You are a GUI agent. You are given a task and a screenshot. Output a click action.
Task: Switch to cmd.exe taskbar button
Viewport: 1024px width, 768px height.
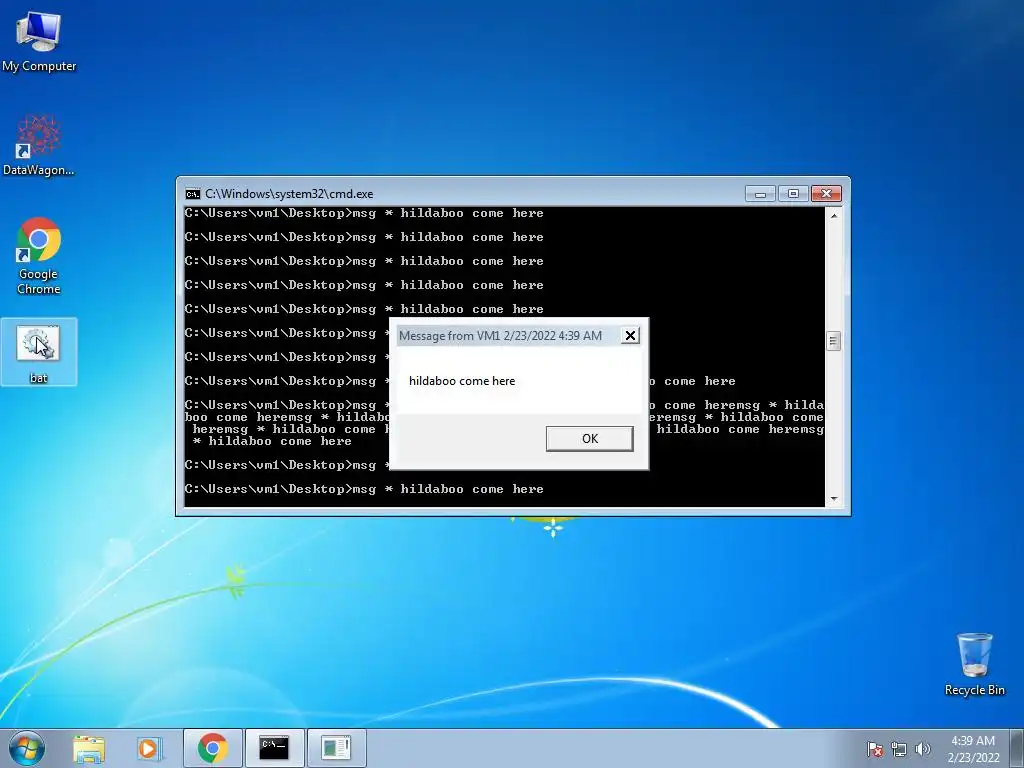(274, 748)
